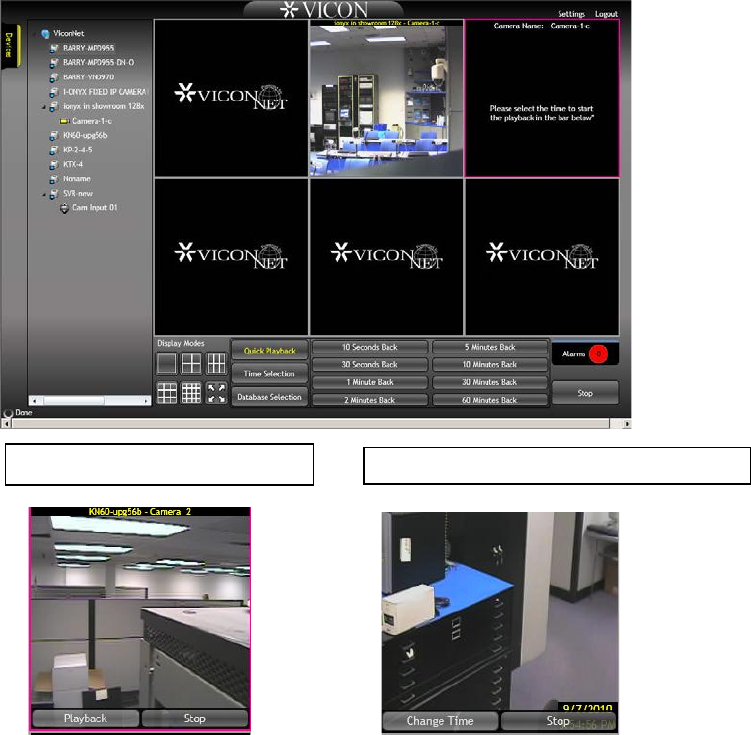Click the Change Time button

(x=440, y=721)
